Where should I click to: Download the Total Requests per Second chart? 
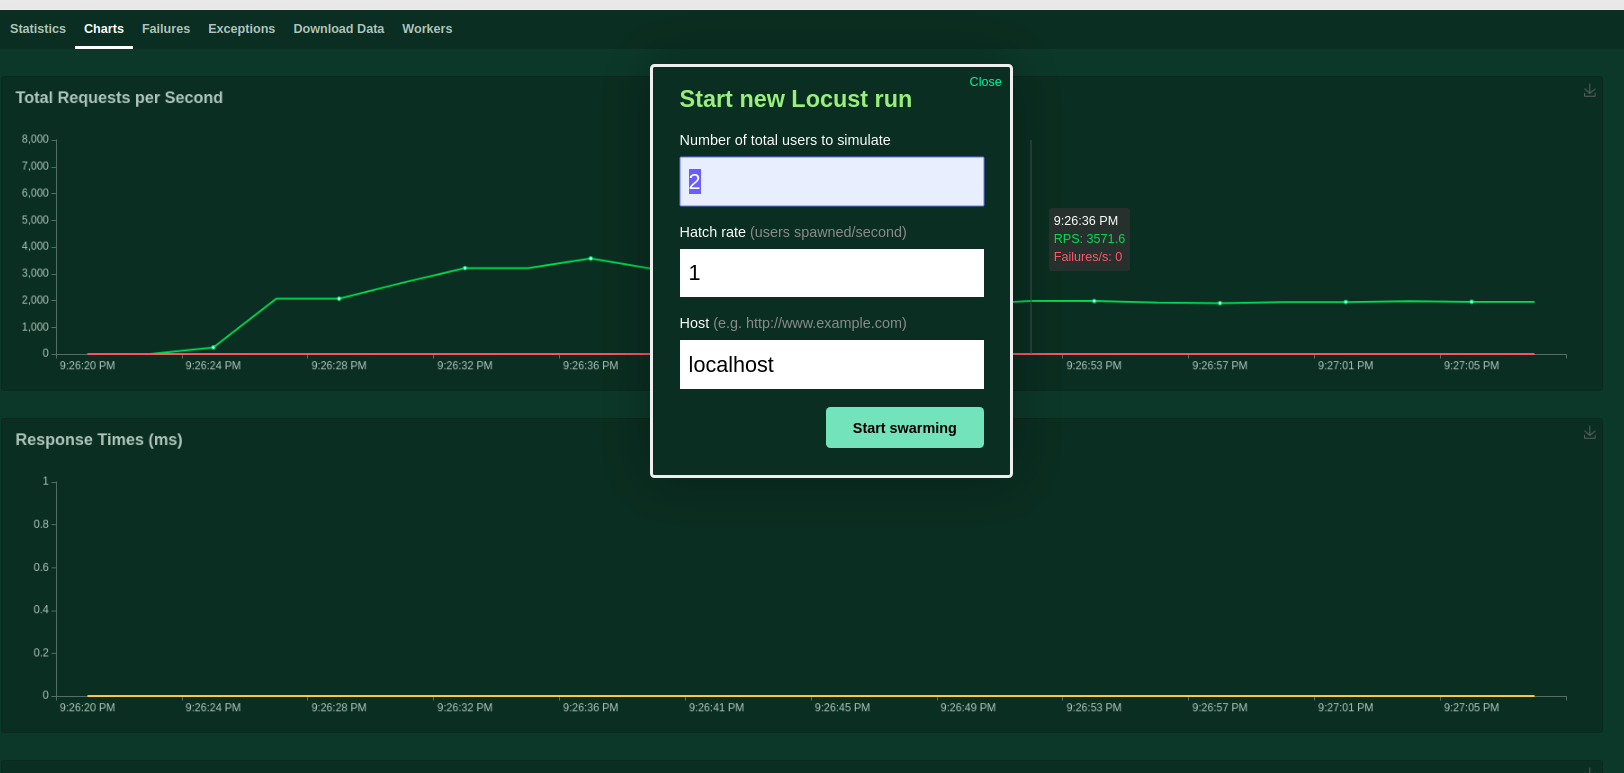click(x=1589, y=91)
